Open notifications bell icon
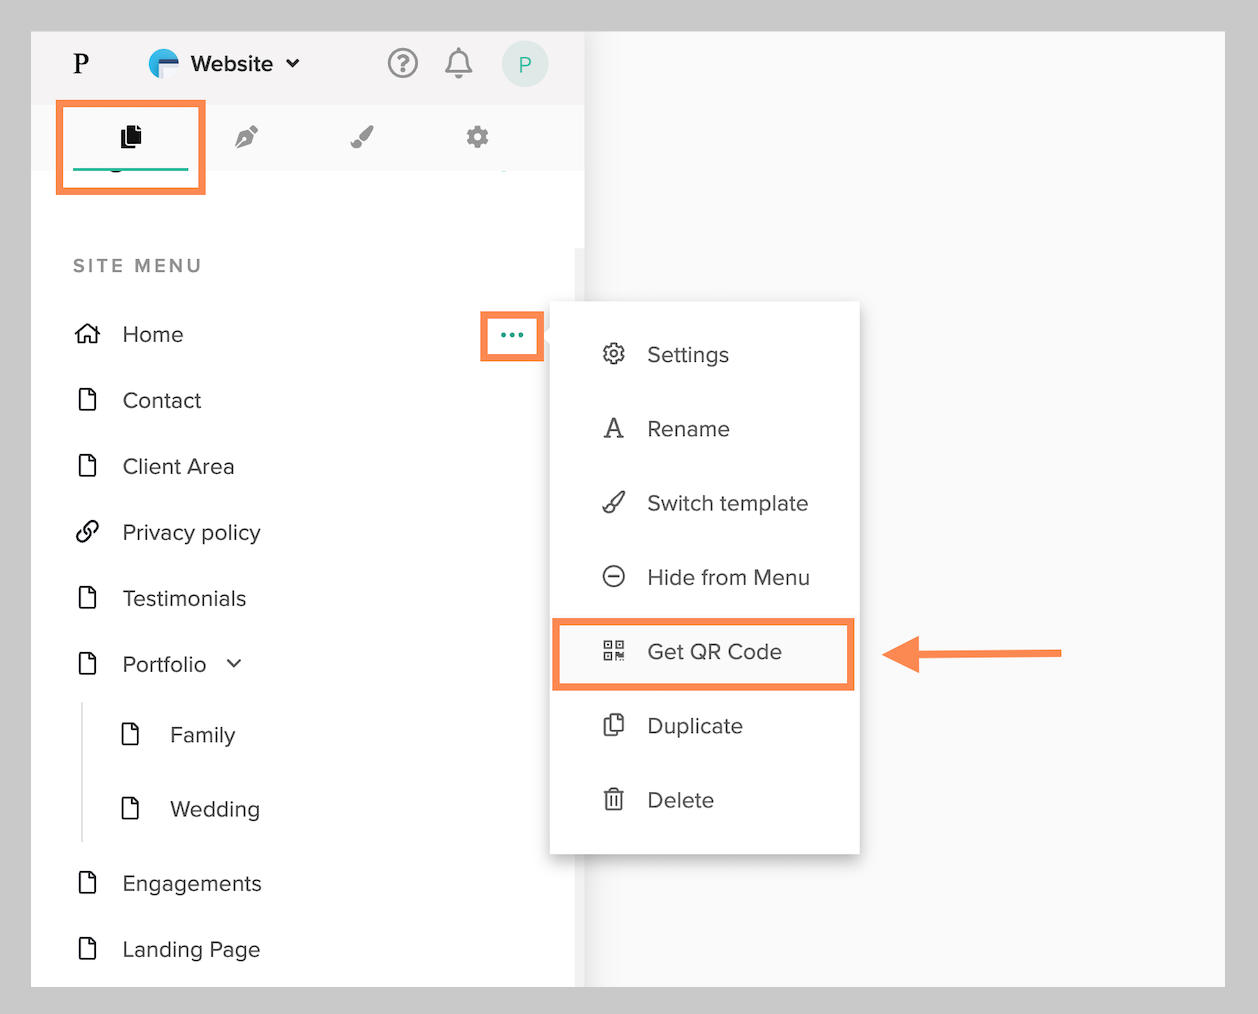Viewport: 1258px width, 1014px height. 458,64
